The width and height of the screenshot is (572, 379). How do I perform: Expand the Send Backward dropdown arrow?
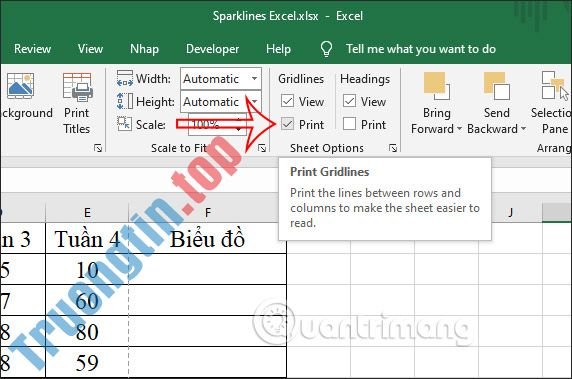coord(523,129)
